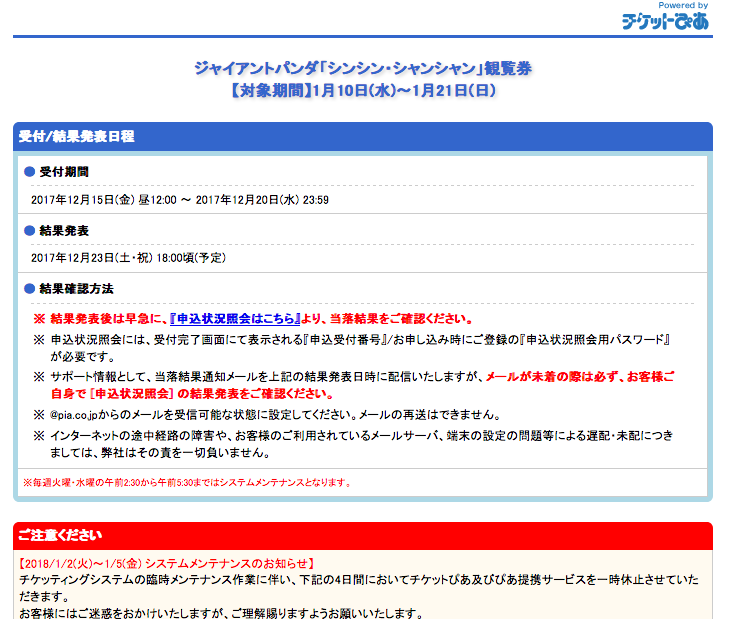Open the 申込状況照会はこちら link
Image resolution: width=752 pixels, height=619 pixels.
(235, 319)
